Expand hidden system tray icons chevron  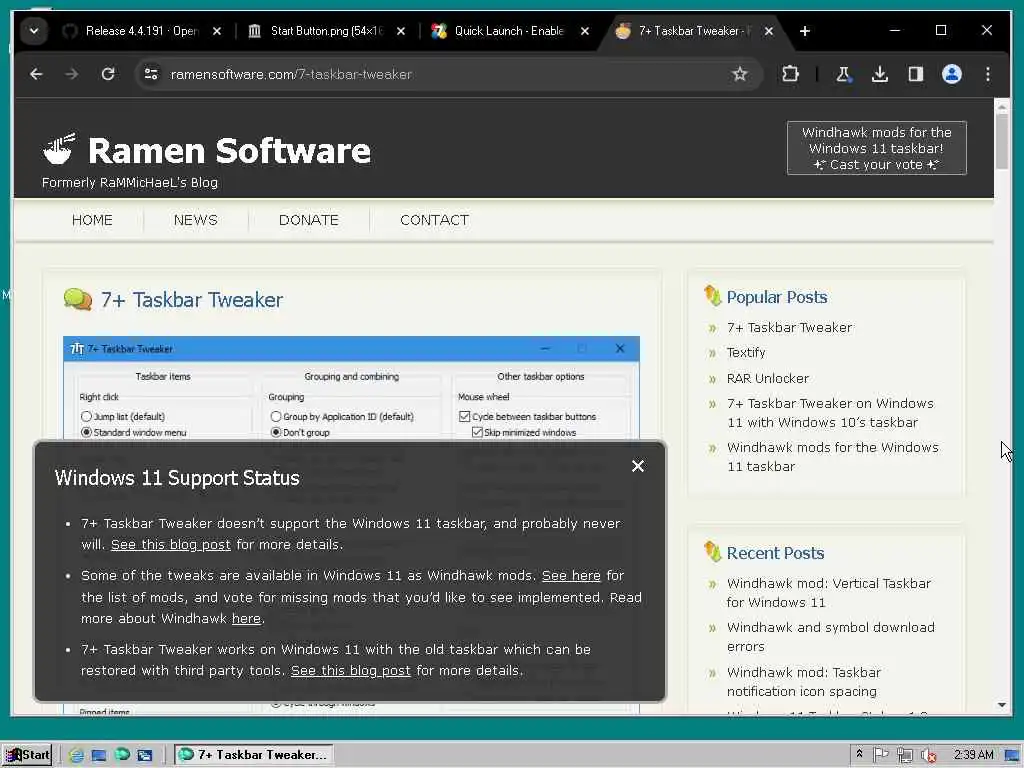pos(859,754)
